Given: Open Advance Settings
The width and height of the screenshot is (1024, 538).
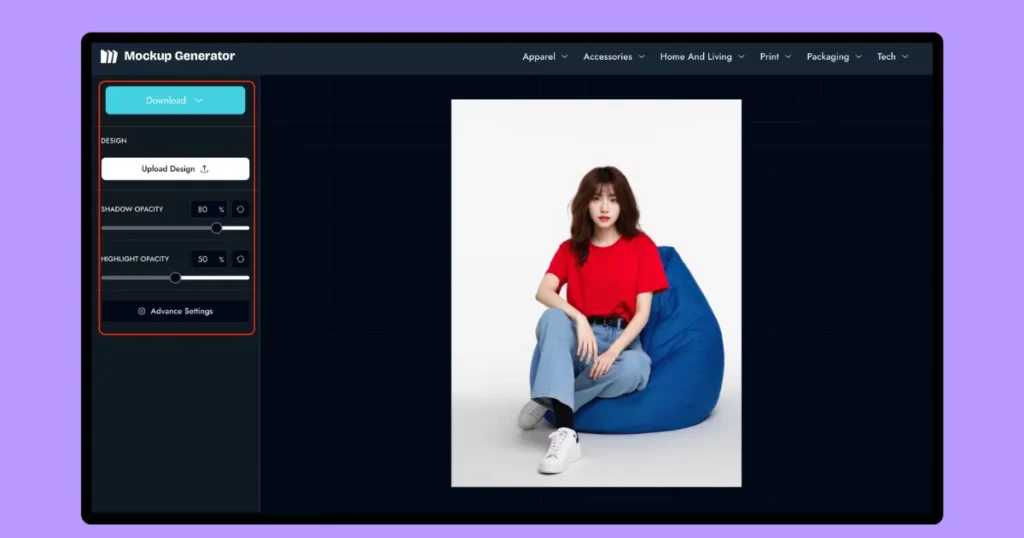Looking at the screenshot, I should coord(175,311).
